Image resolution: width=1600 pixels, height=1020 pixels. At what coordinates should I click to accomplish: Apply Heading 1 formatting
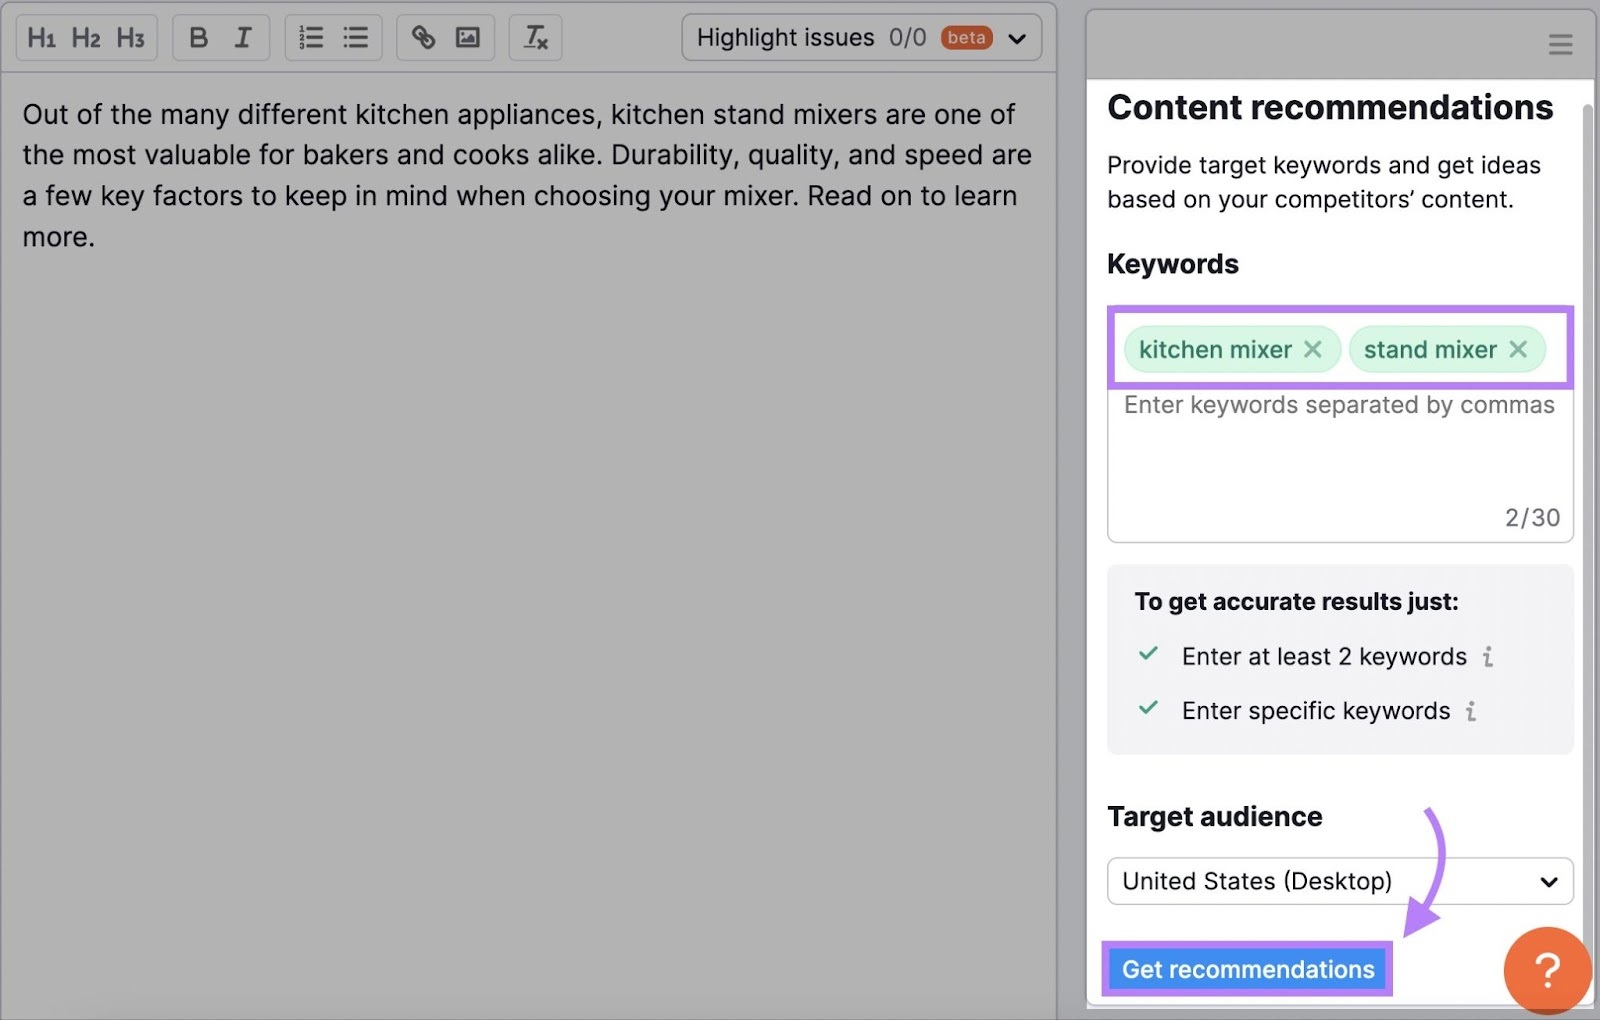[x=42, y=37]
